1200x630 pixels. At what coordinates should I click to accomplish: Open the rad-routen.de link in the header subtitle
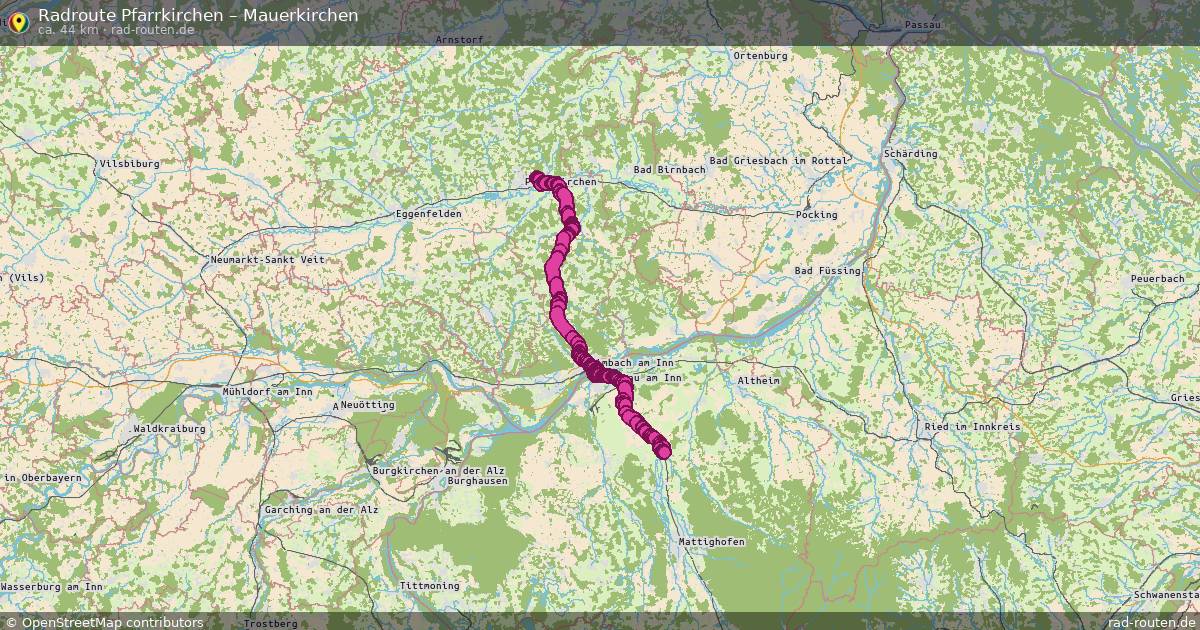click(x=153, y=29)
